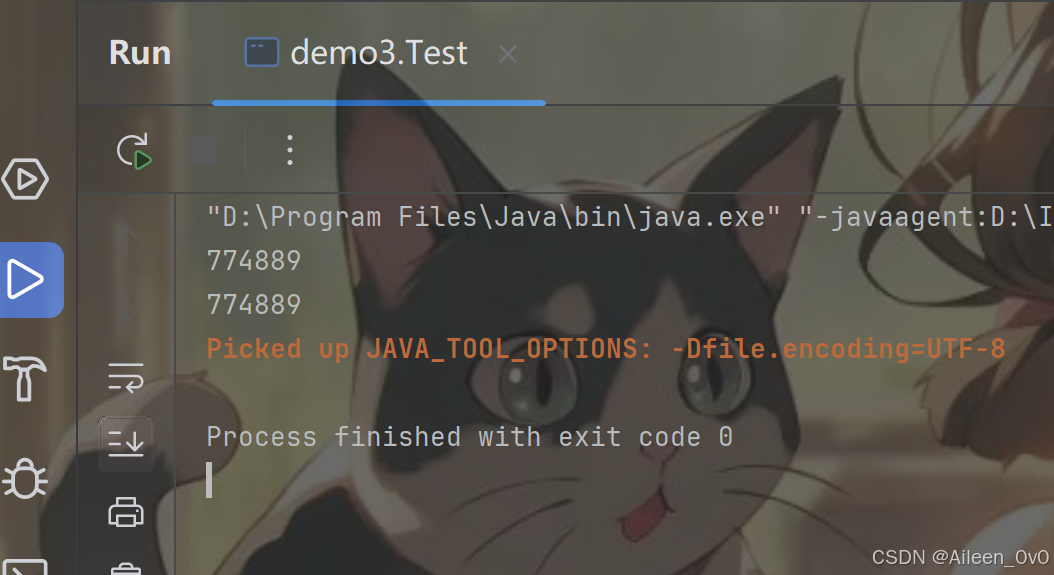Open the Services tool window hexagon icon
The width and height of the screenshot is (1054, 575).
[x=26, y=179]
